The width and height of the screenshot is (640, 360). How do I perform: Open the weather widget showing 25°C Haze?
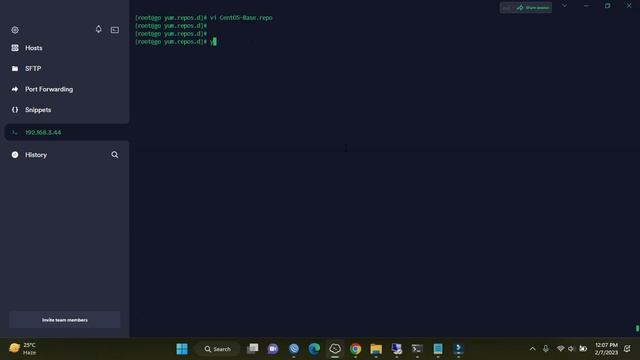click(23, 349)
